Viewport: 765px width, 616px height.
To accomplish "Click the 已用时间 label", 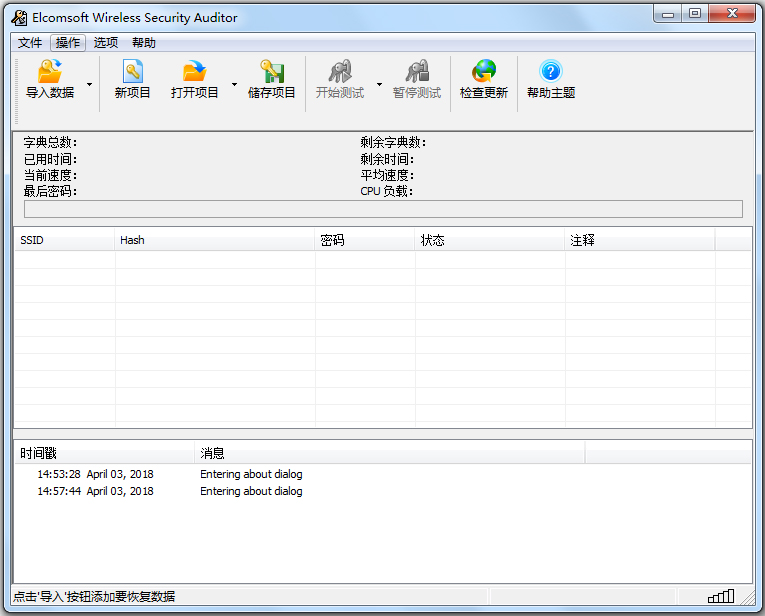I will [50, 159].
